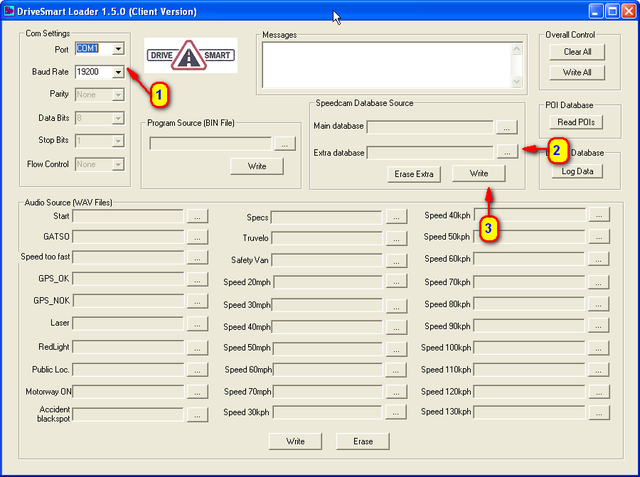Click Messages scrollbar down arrow
The width and height of the screenshot is (640, 477).
coord(516,81)
